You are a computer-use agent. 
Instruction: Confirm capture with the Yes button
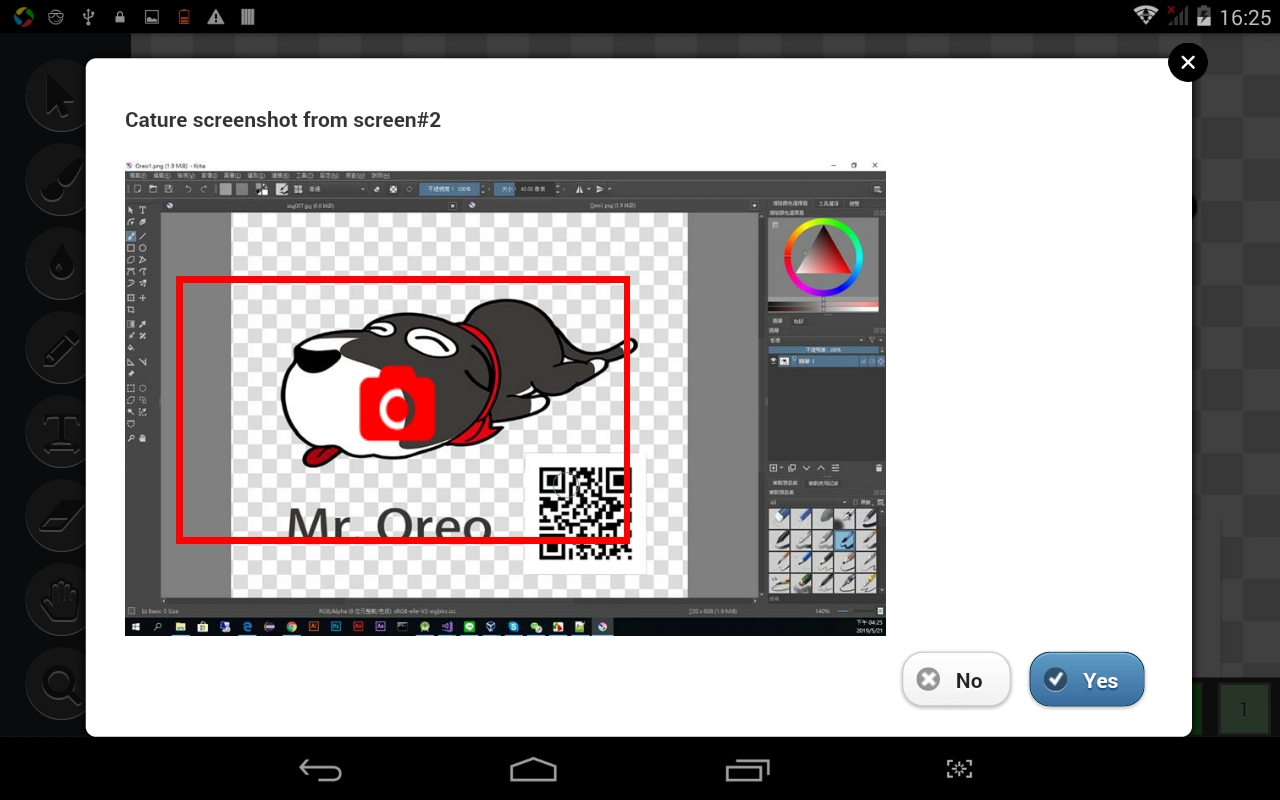pyautogui.click(x=1086, y=680)
